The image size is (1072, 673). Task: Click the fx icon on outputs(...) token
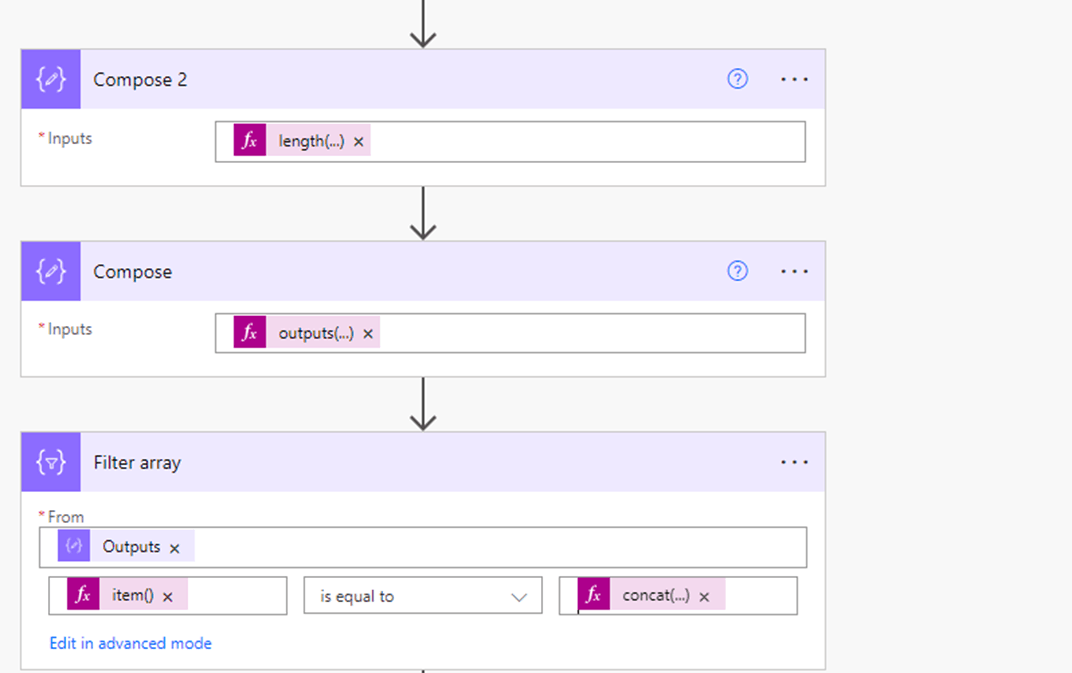[250, 332]
